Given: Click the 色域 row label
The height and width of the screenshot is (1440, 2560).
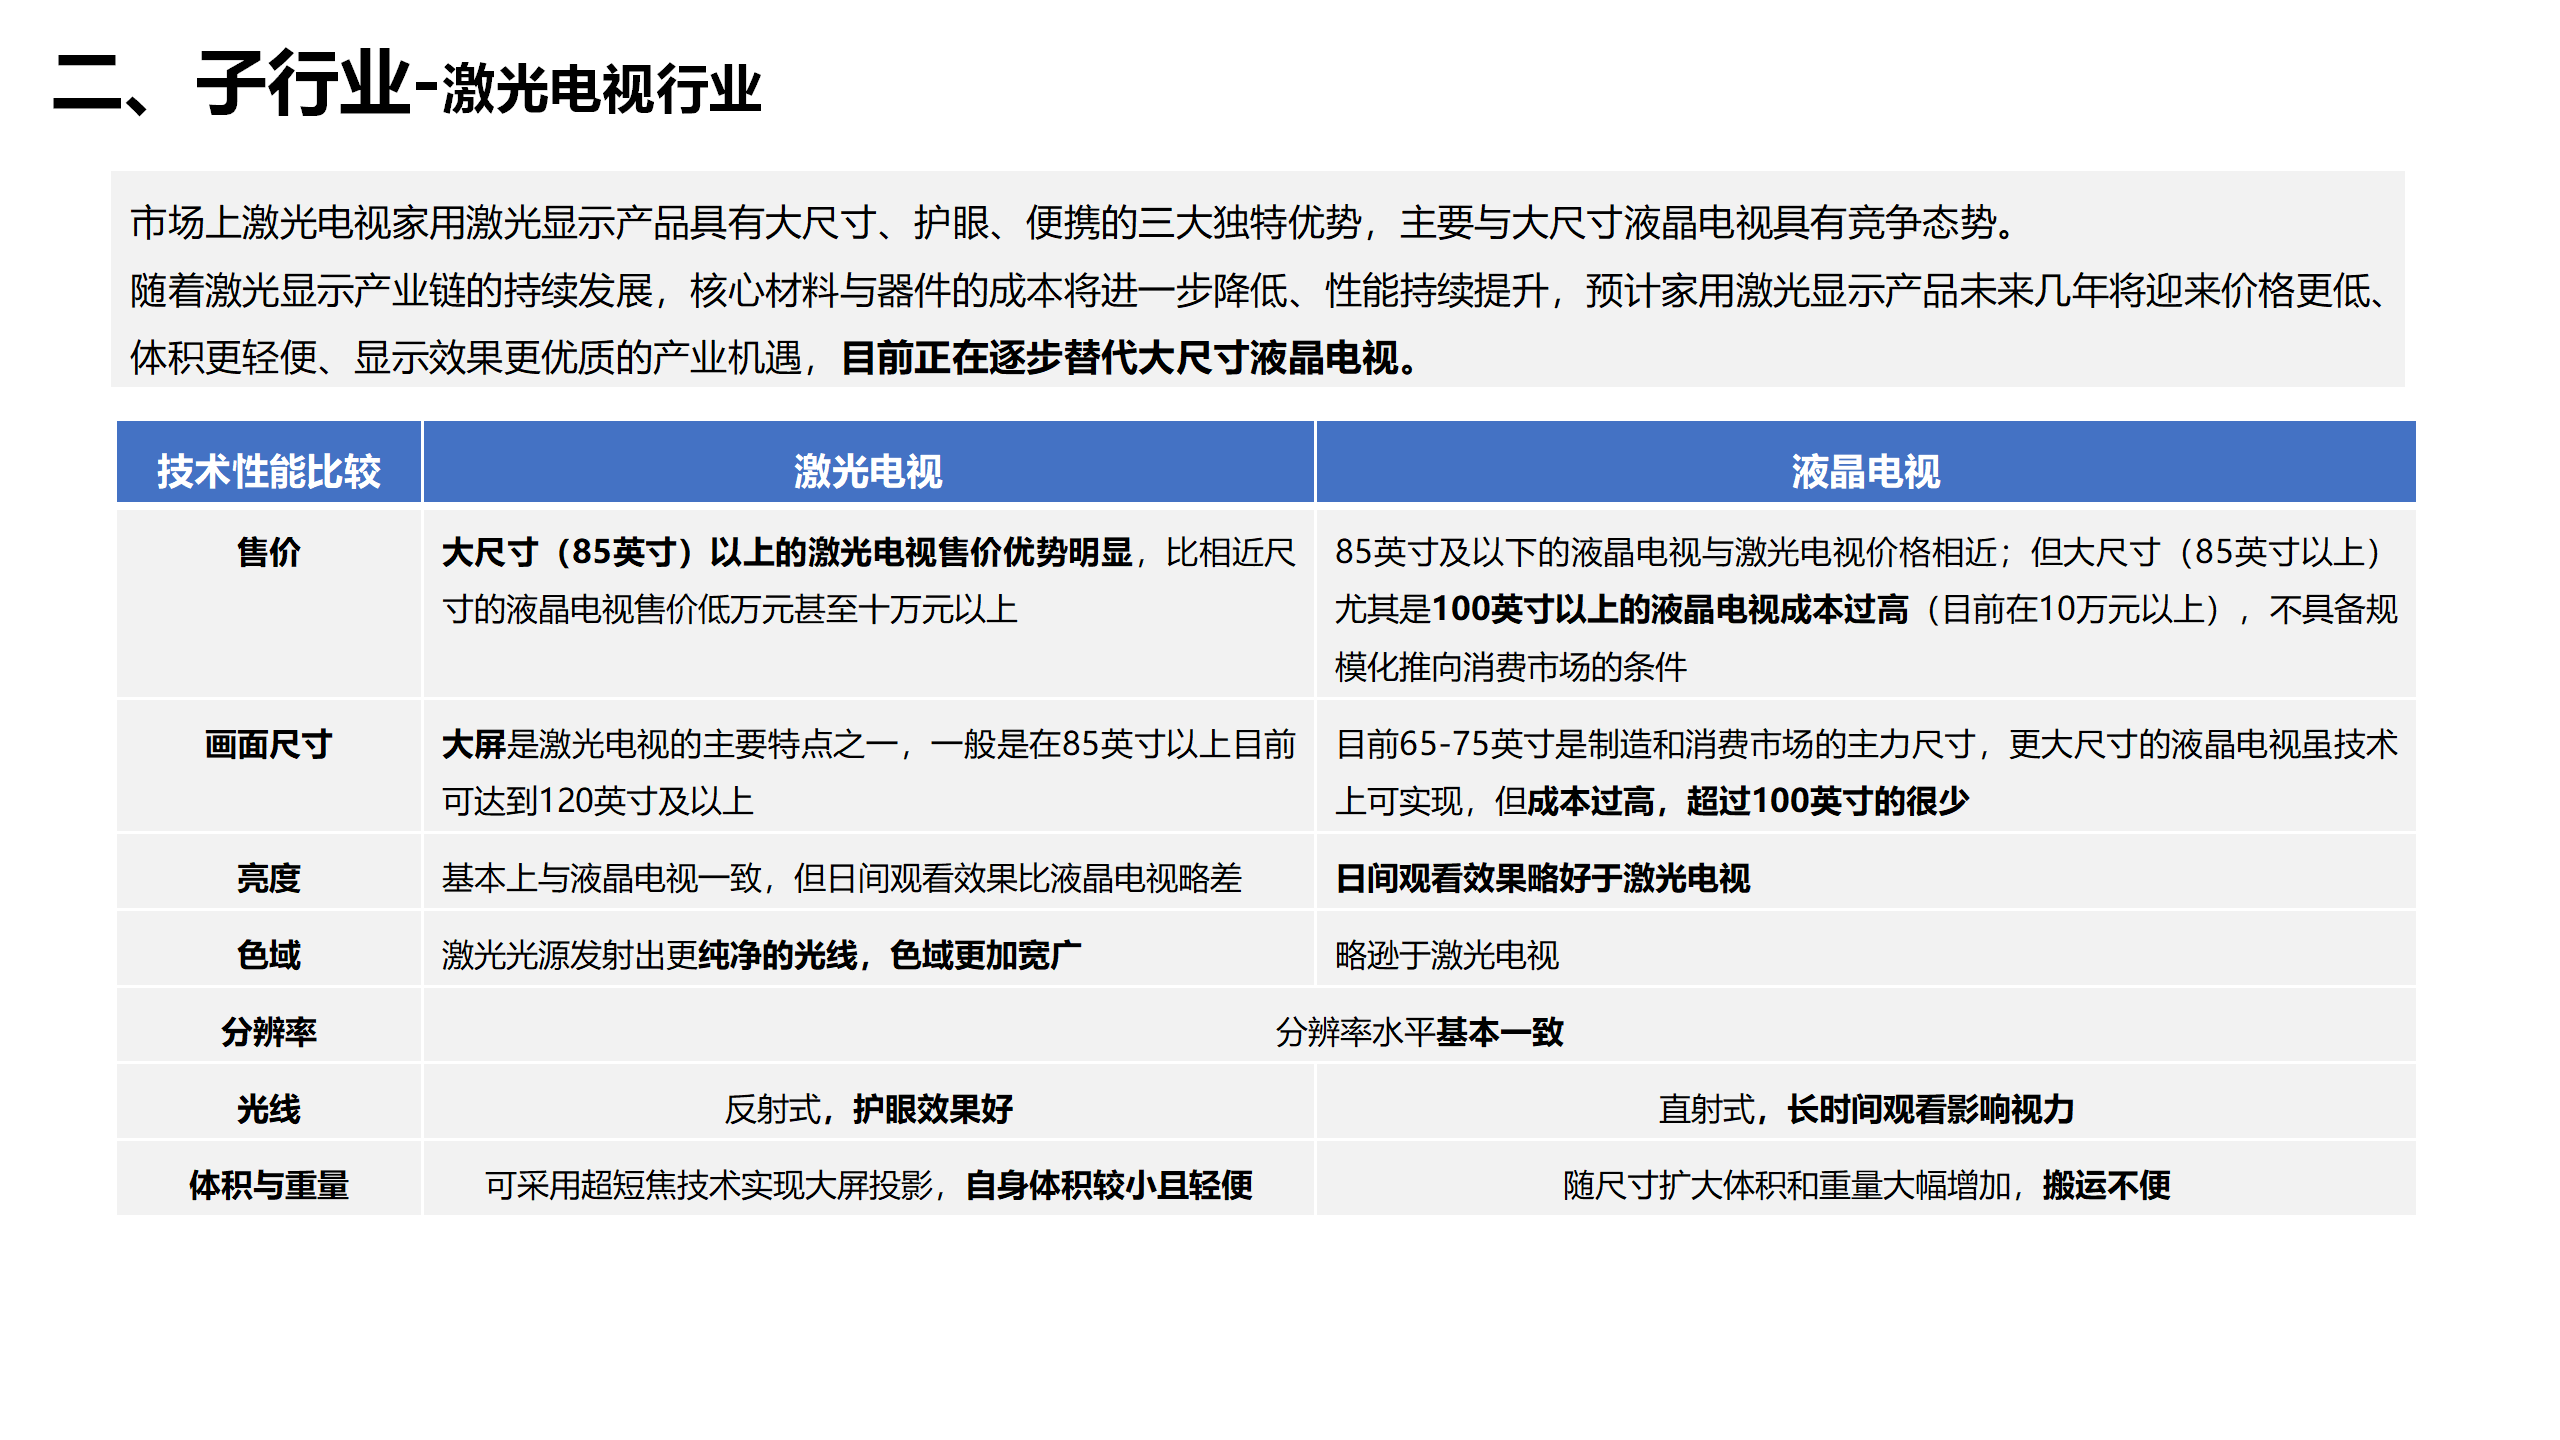Looking at the screenshot, I should pos(270,953).
